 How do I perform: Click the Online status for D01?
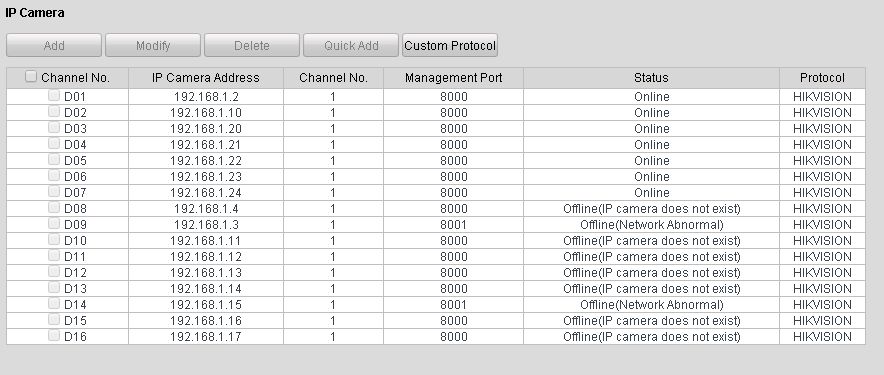click(651, 97)
